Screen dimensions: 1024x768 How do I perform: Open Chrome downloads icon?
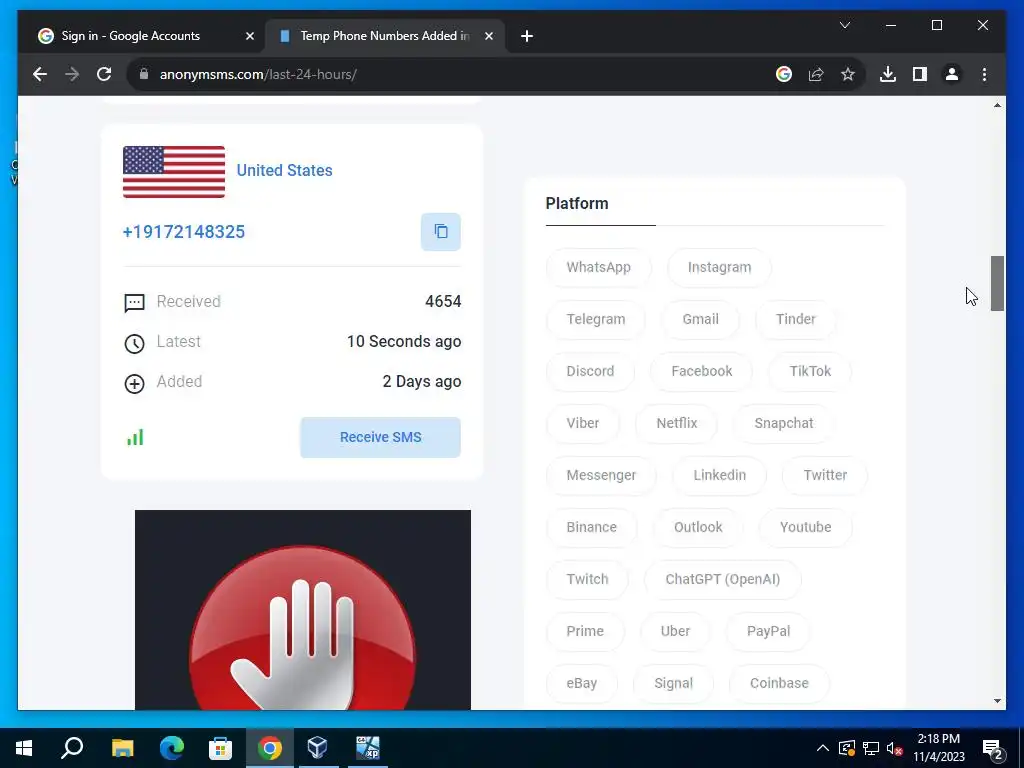[x=888, y=74]
